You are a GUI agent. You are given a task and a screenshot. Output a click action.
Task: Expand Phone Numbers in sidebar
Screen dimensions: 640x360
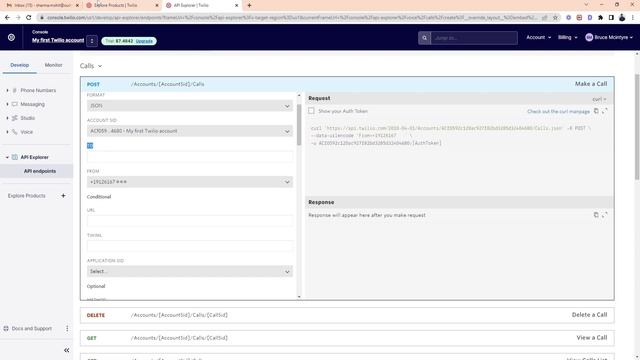(7, 90)
